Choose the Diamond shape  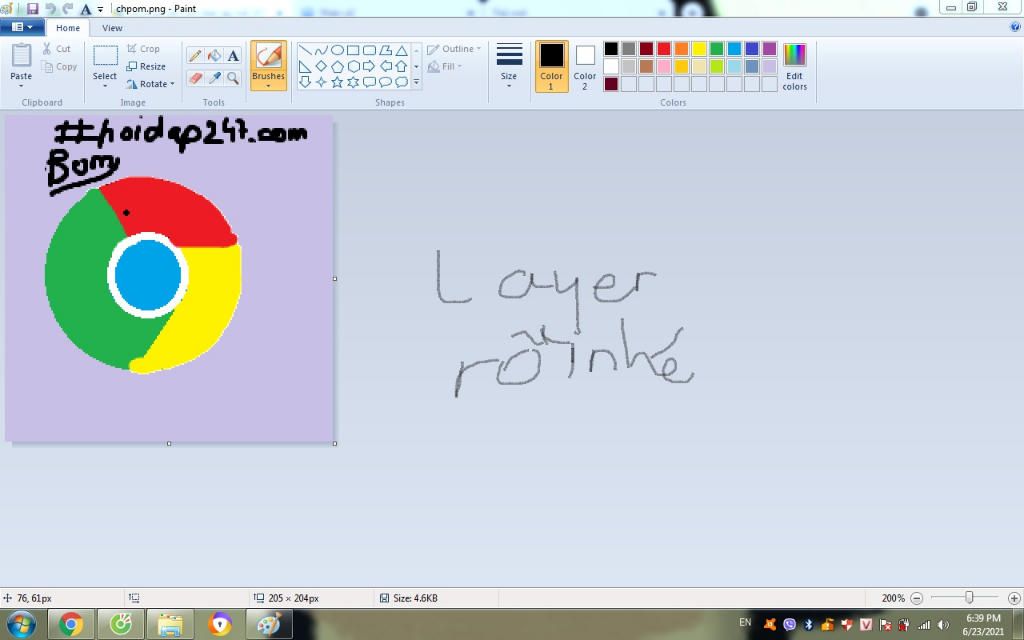point(321,66)
